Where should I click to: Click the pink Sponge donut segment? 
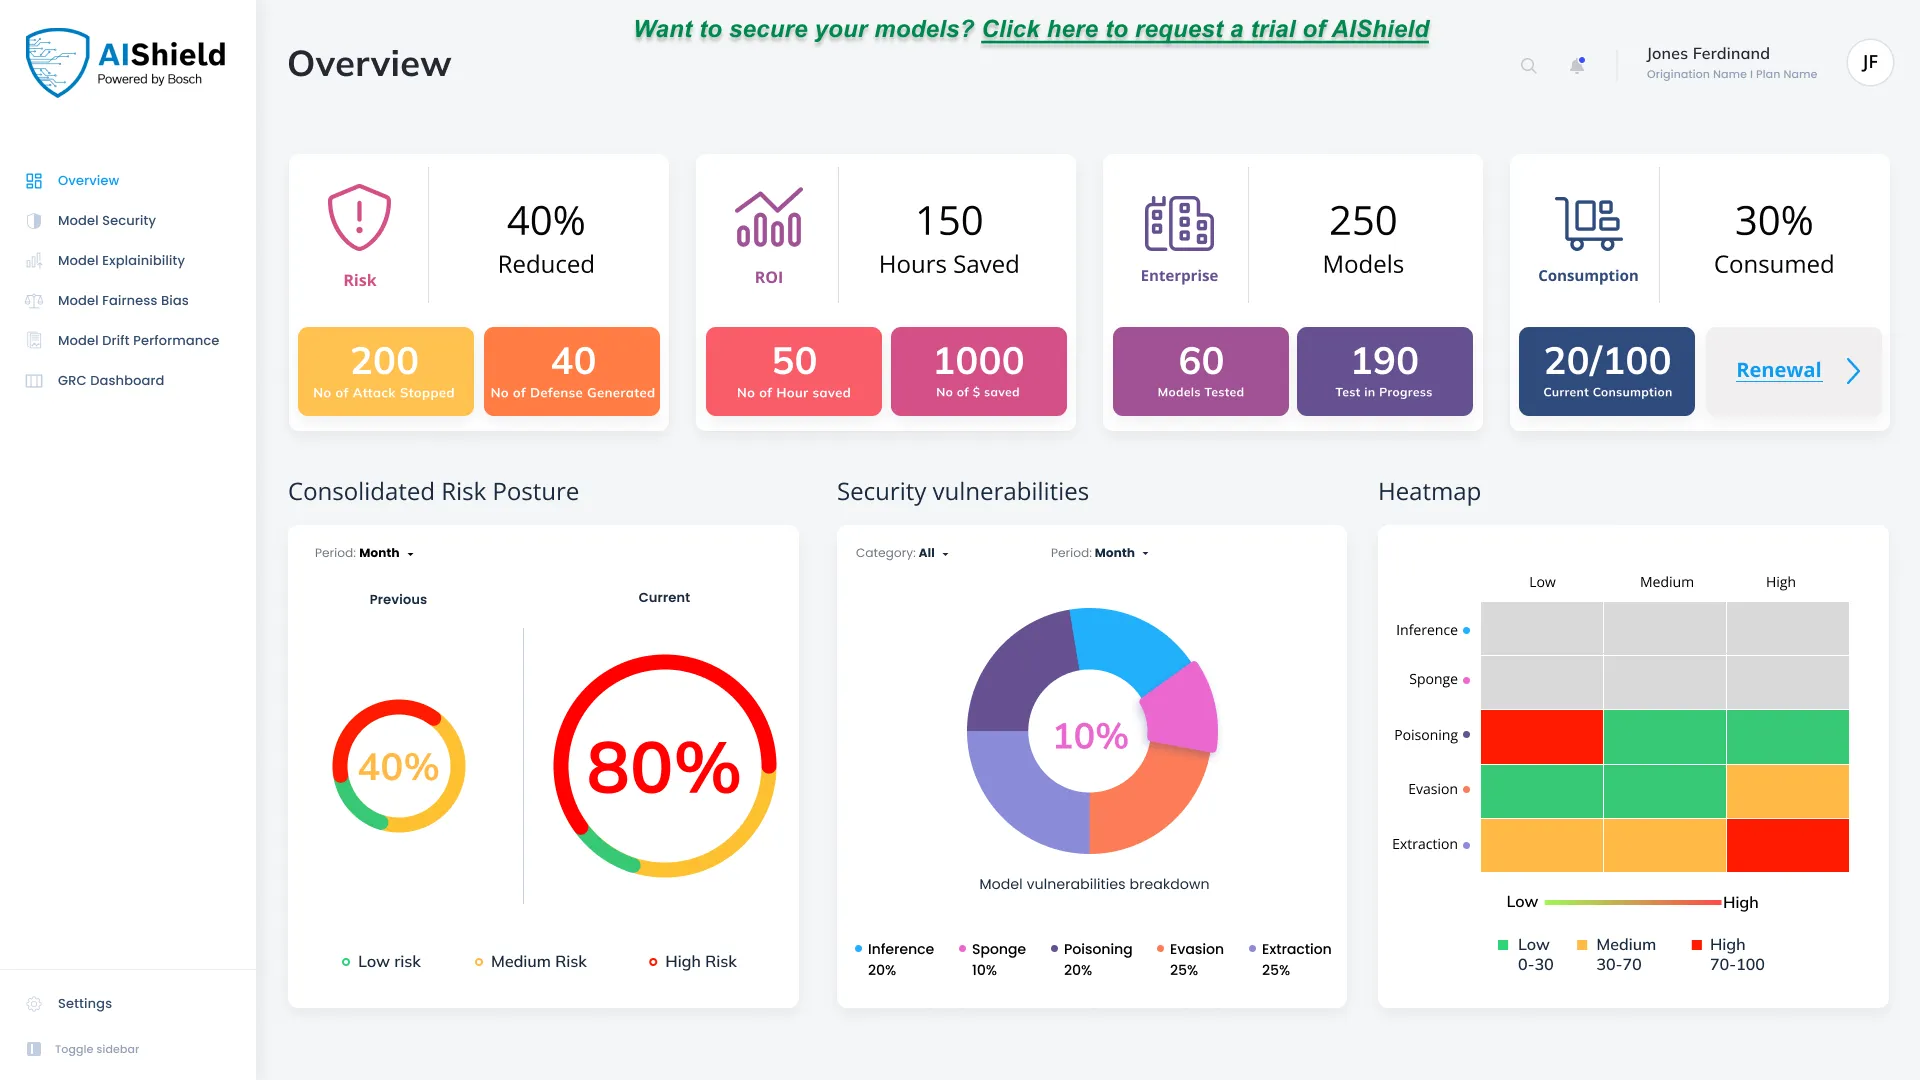tap(1183, 708)
